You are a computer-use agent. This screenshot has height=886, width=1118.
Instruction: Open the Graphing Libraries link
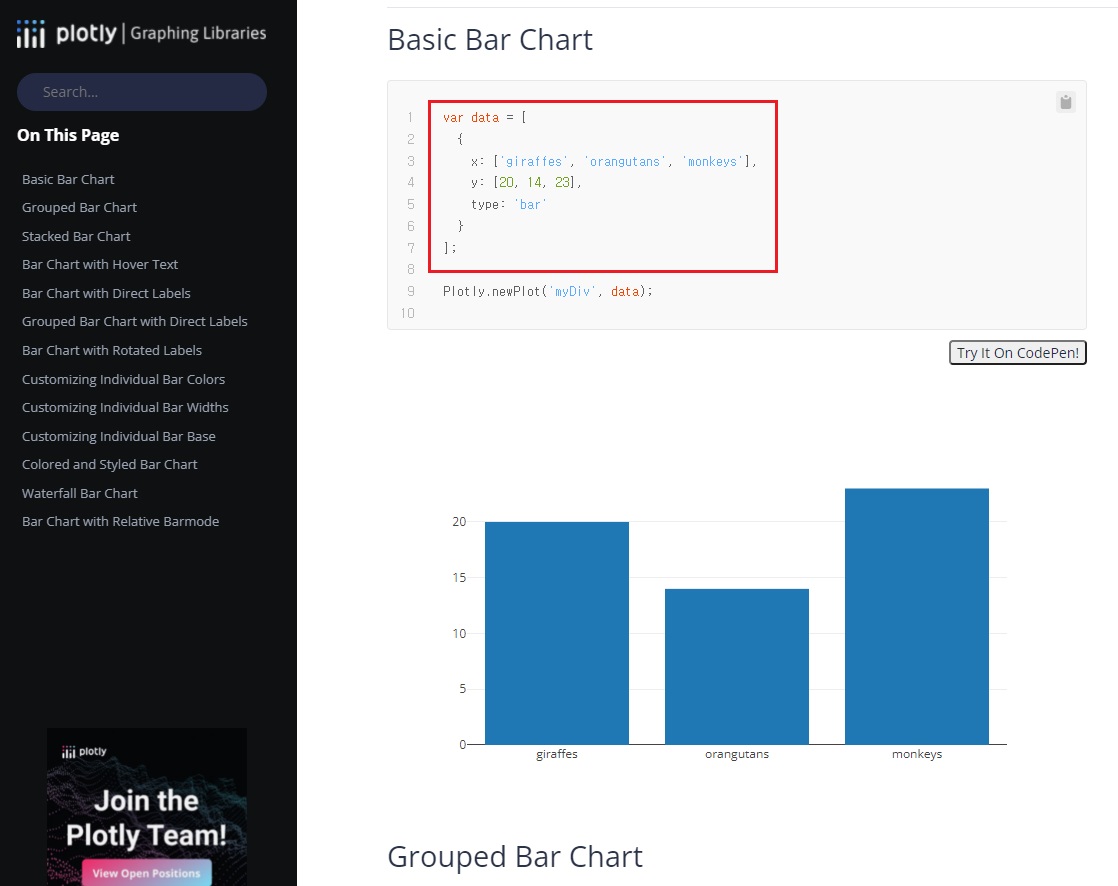[x=198, y=34]
